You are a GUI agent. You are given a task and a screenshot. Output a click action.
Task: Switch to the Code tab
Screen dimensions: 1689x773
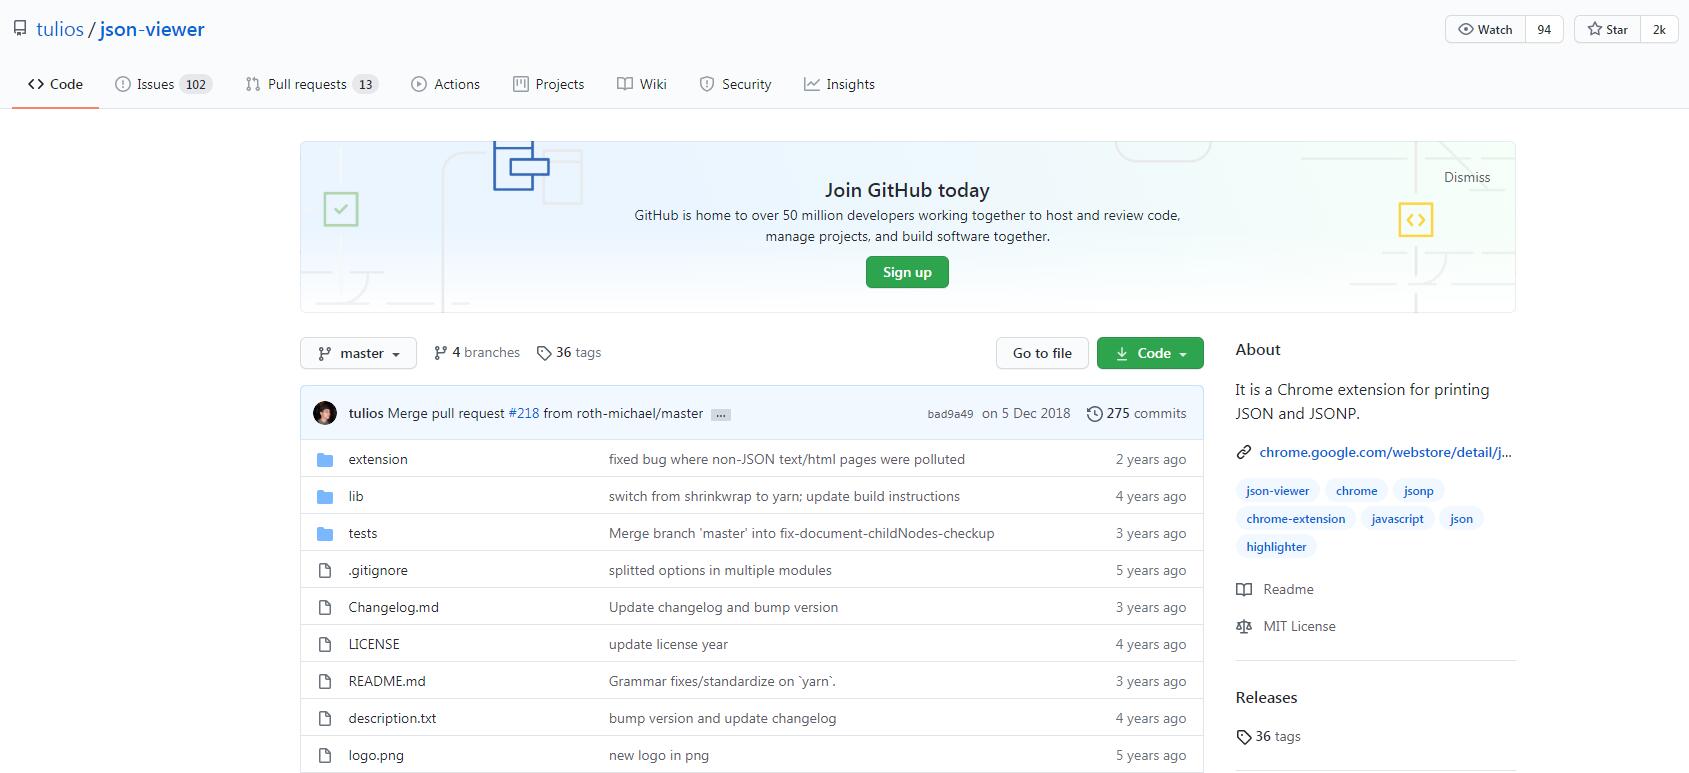(x=55, y=84)
